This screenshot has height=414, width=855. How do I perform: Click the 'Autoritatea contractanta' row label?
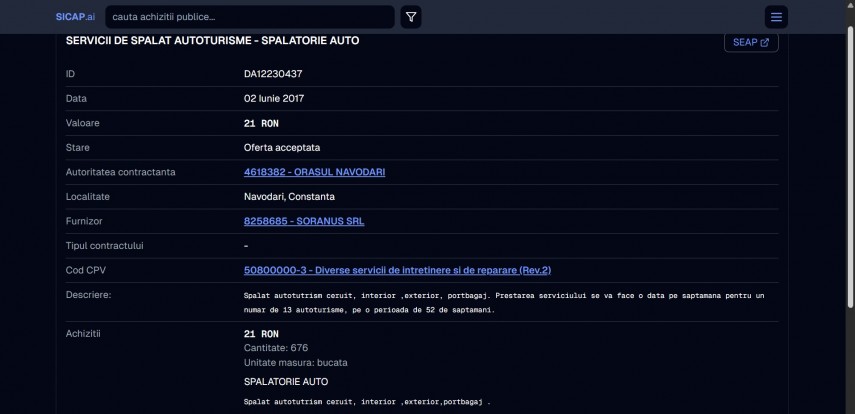click(120, 172)
